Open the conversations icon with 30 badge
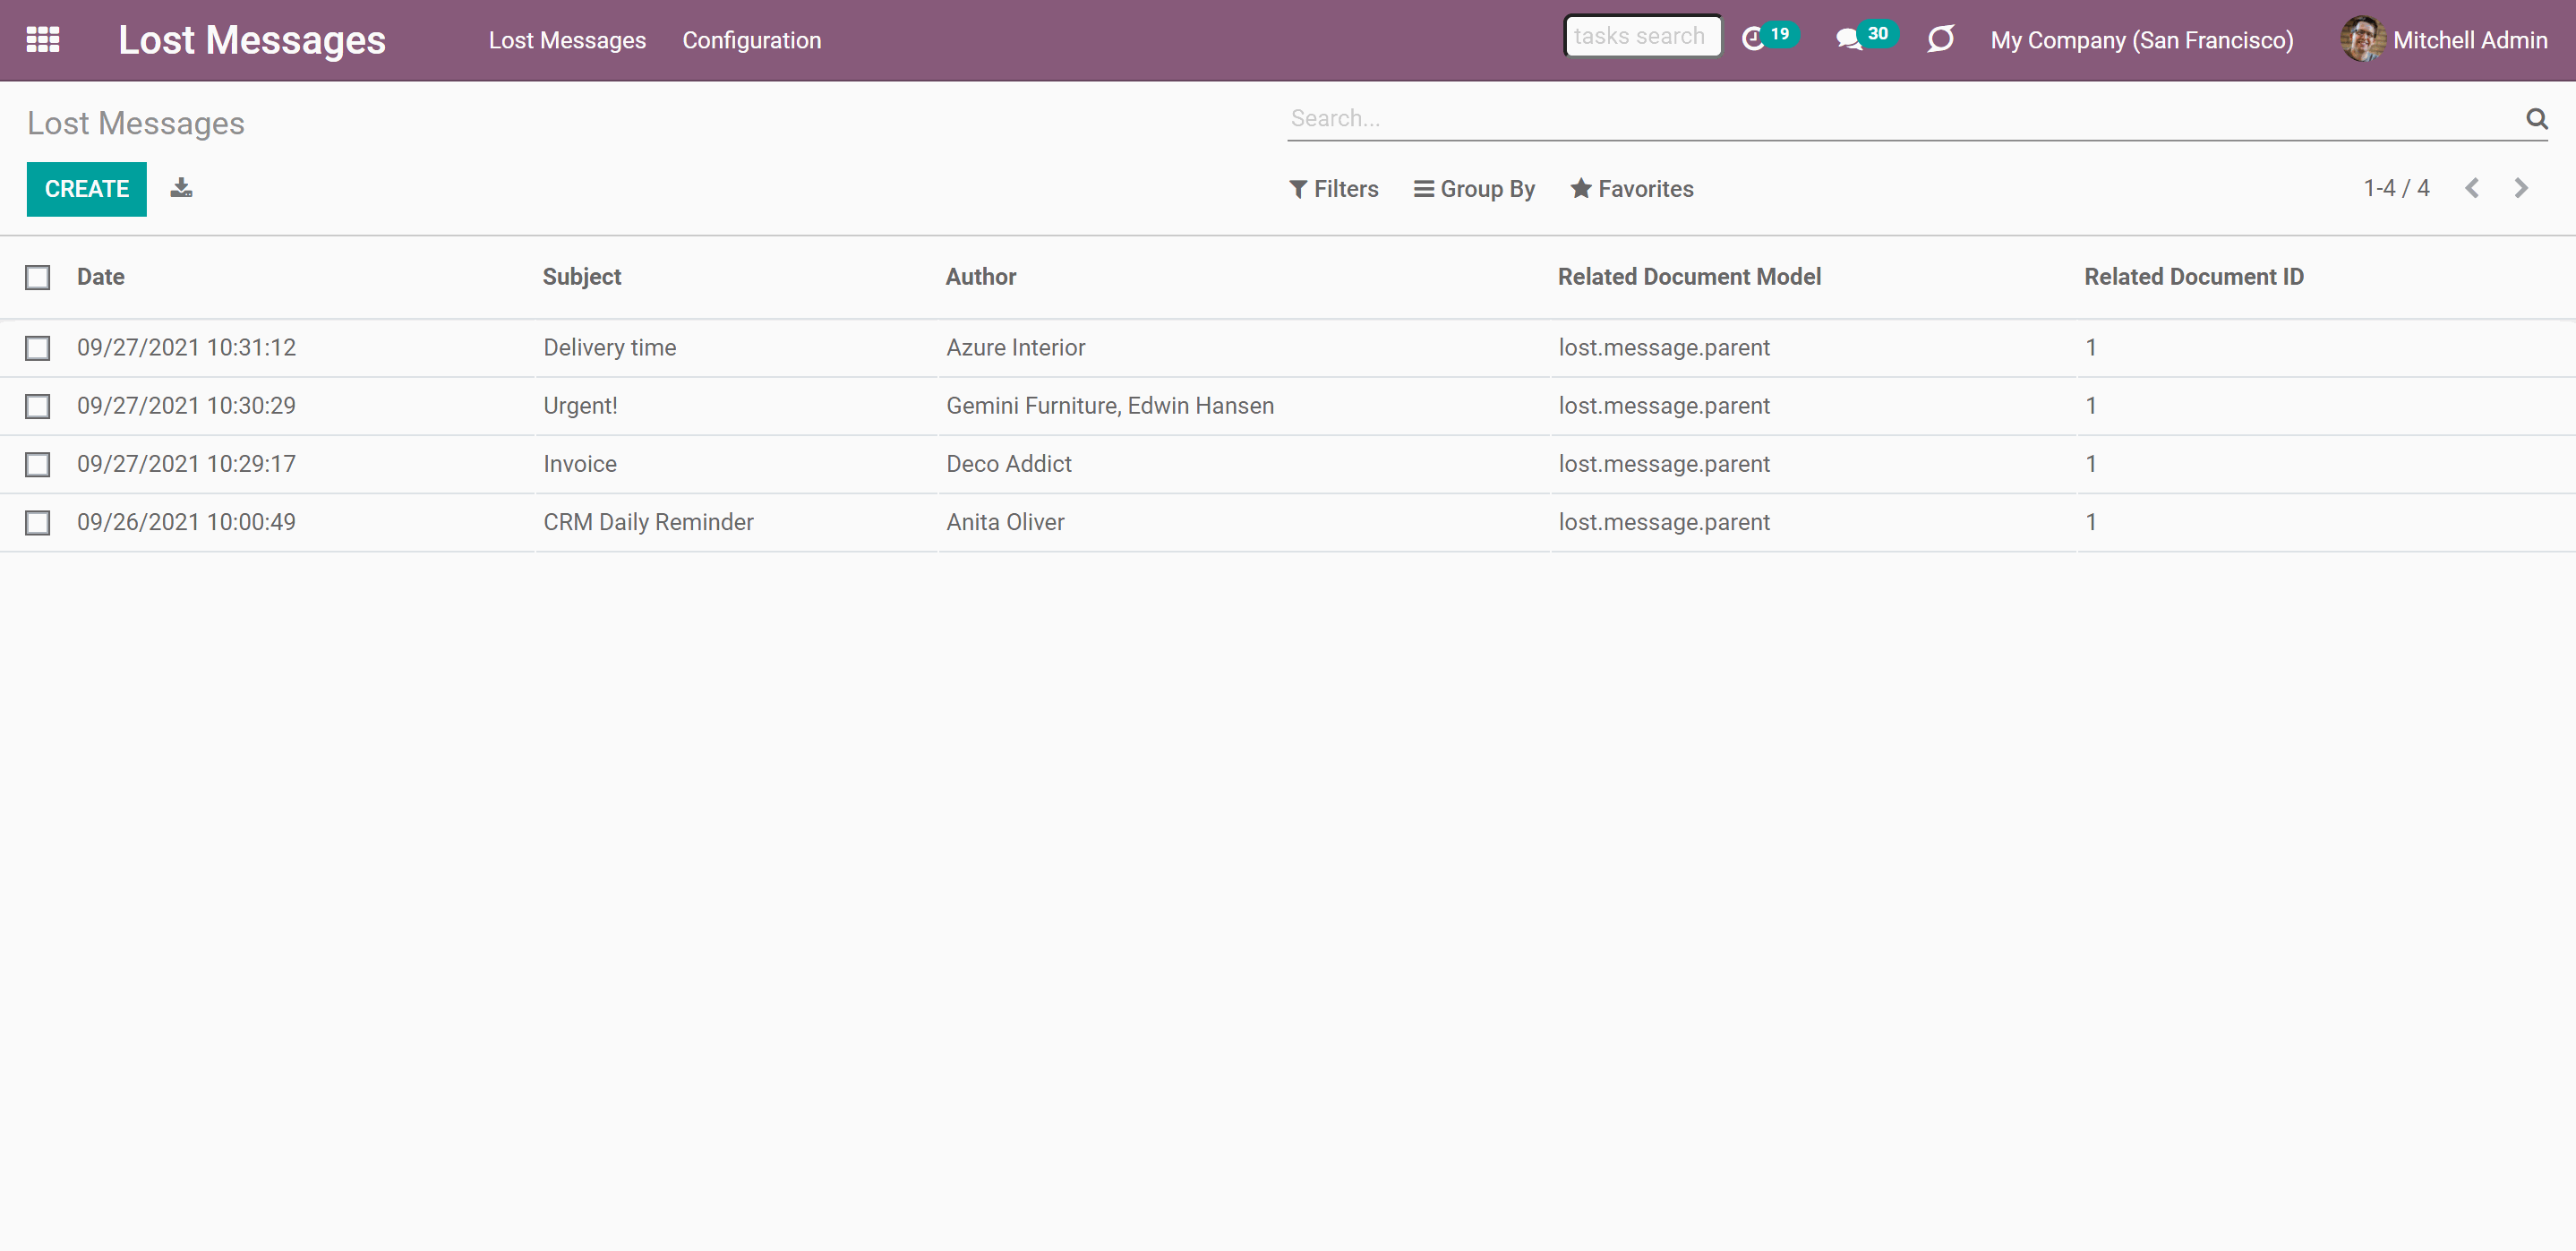2576x1251 pixels. pyautogui.click(x=1866, y=38)
